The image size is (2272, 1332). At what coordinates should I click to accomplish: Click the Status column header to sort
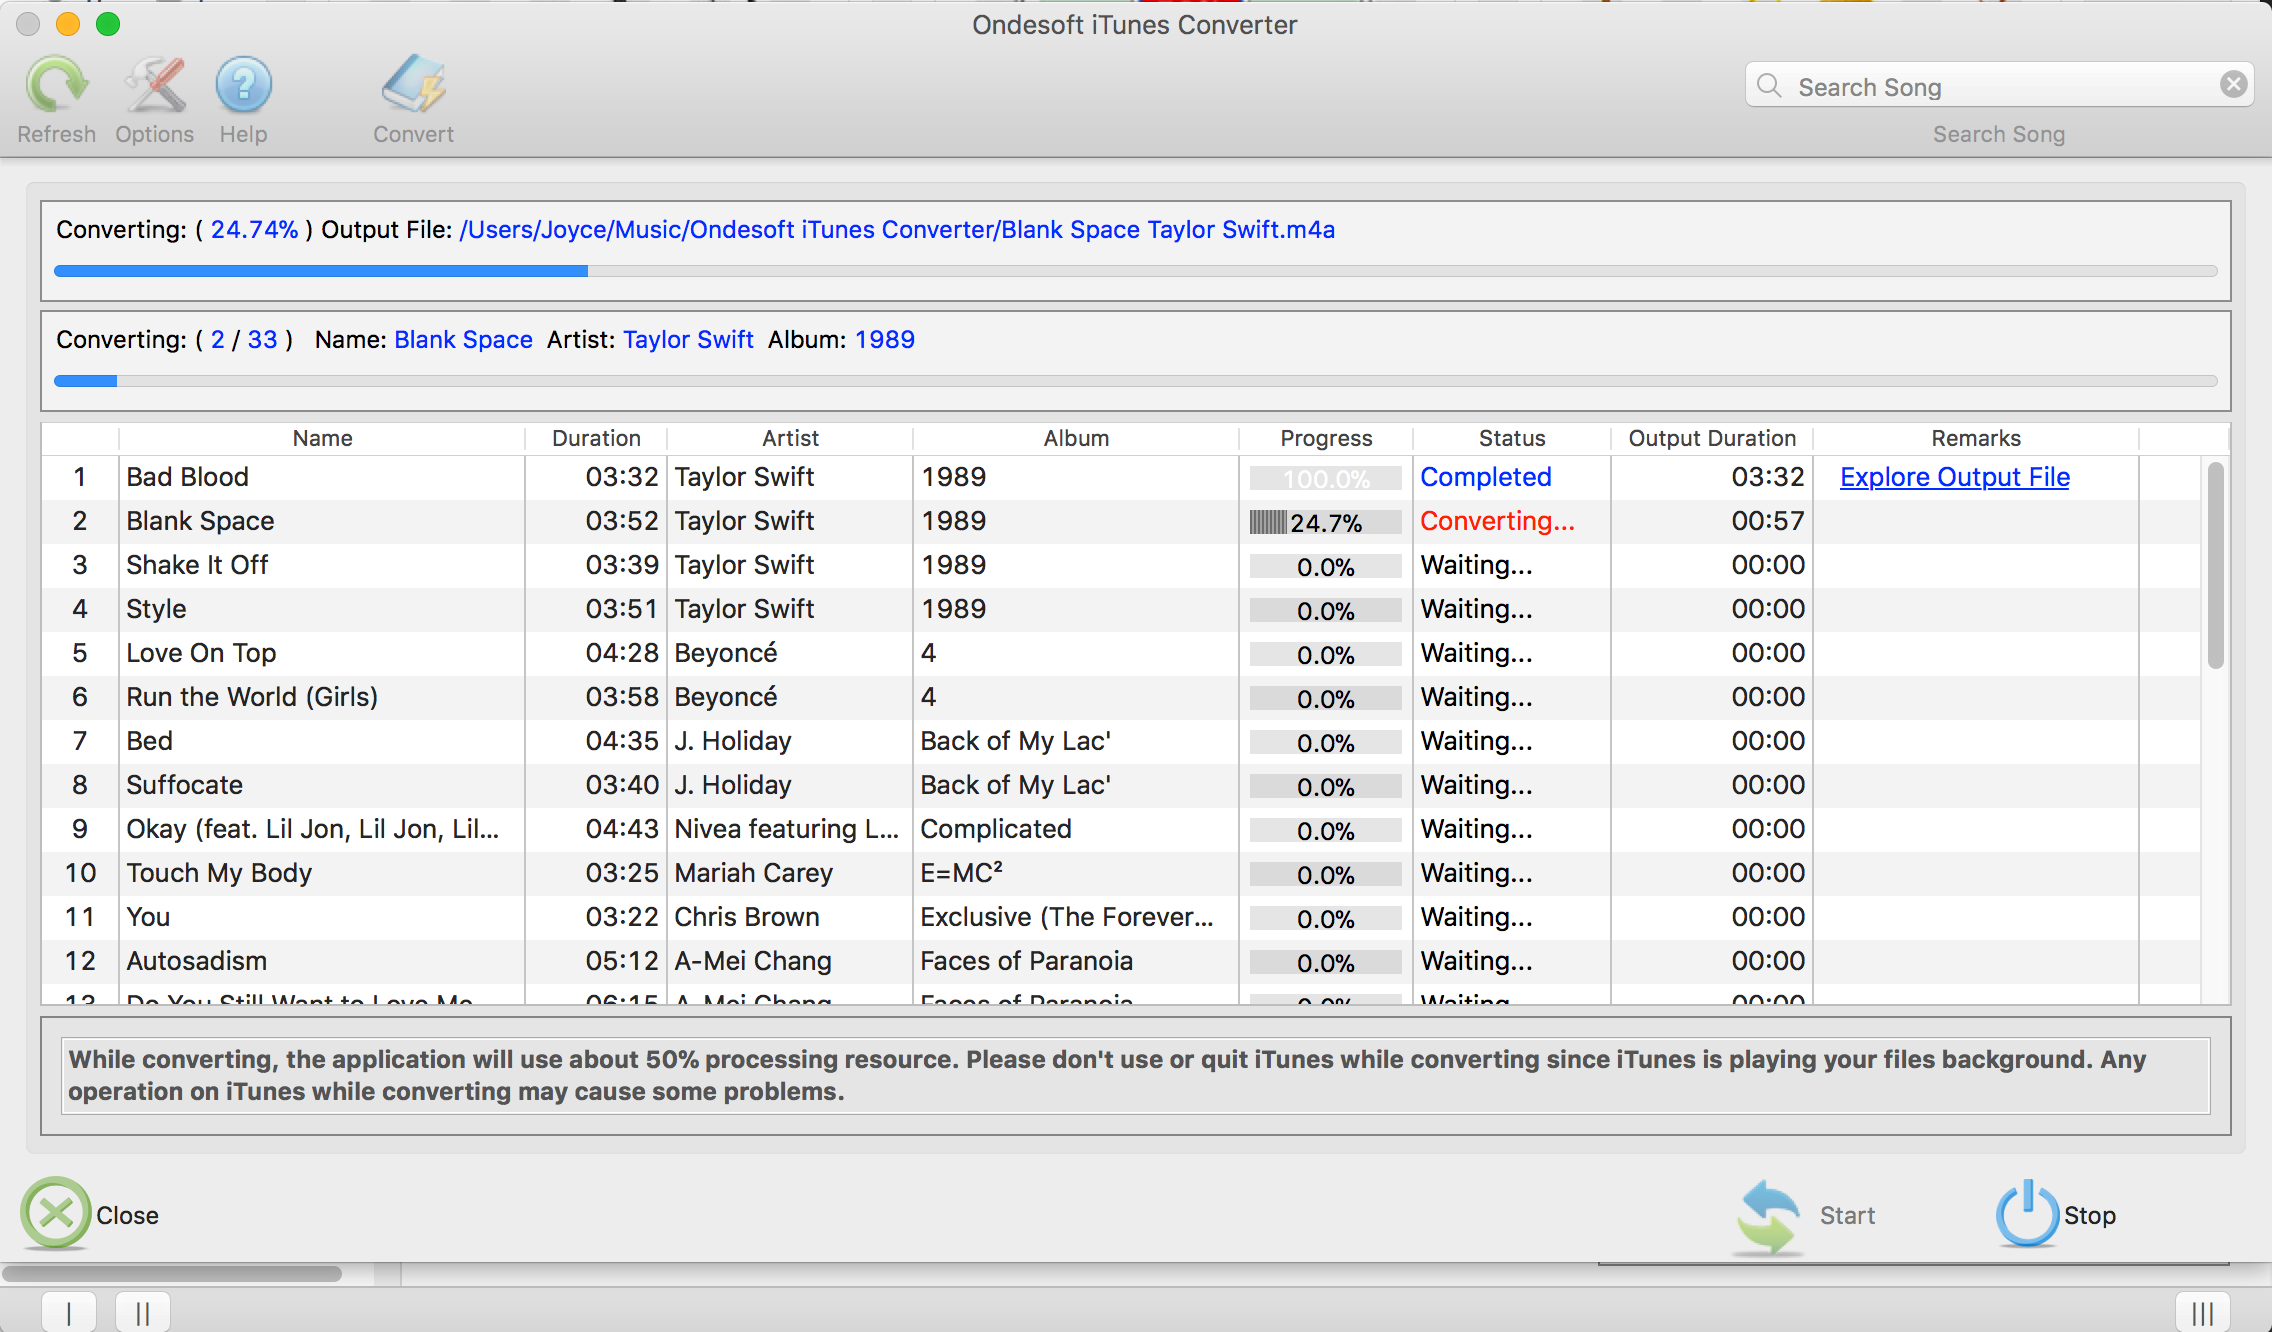1509,438
